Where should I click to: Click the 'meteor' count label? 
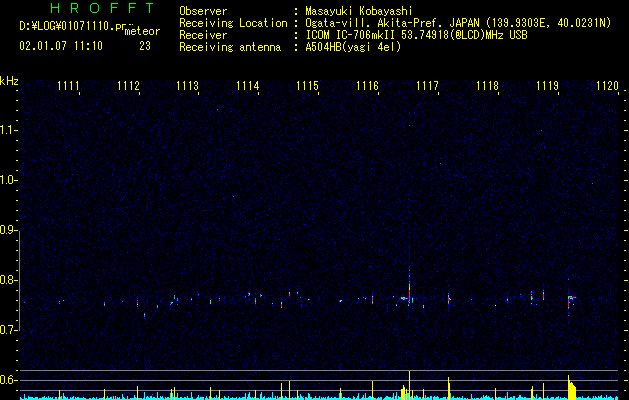click(x=142, y=31)
